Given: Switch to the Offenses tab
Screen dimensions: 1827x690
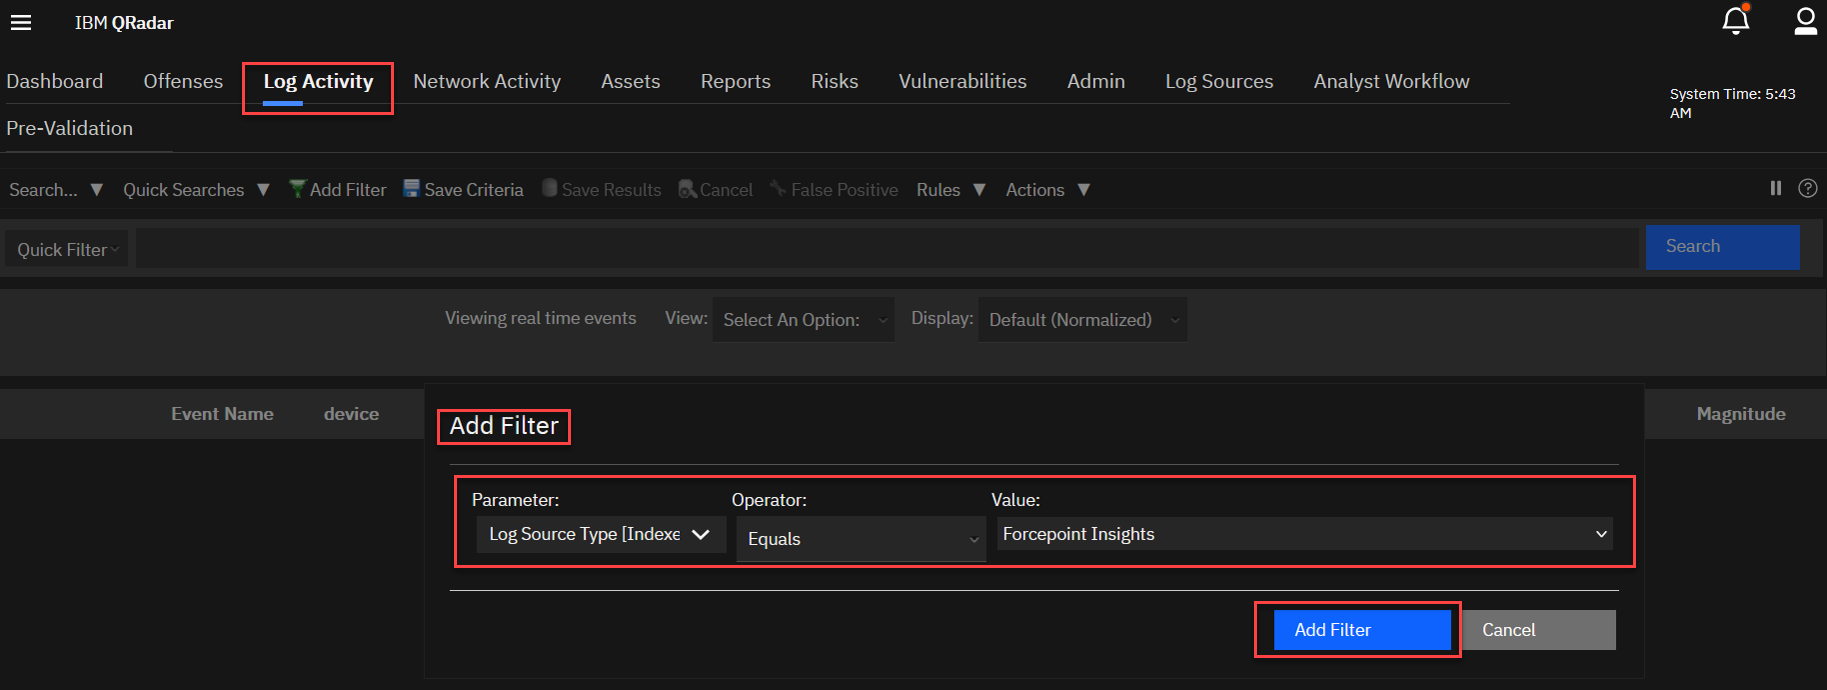Looking at the screenshot, I should click(x=183, y=81).
